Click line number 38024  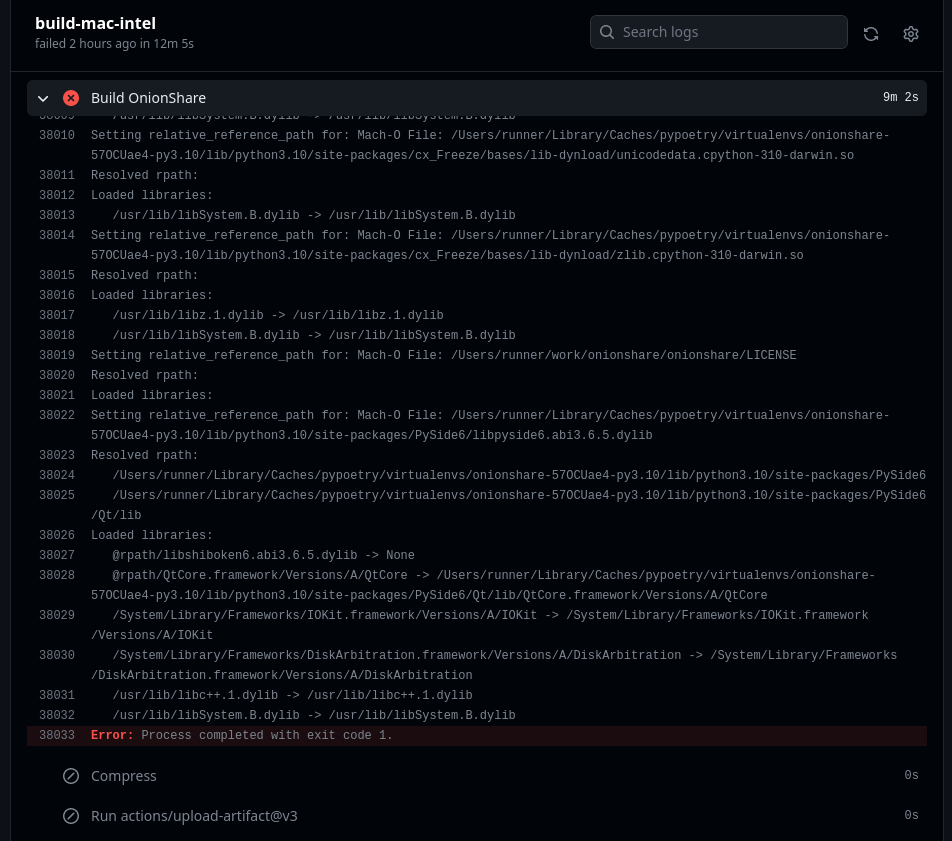(x=57, y=475)
